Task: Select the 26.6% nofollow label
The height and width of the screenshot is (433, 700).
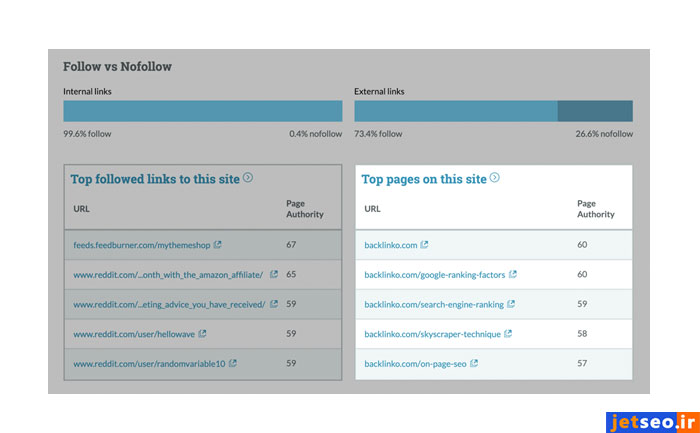Action: coord(604,133)
